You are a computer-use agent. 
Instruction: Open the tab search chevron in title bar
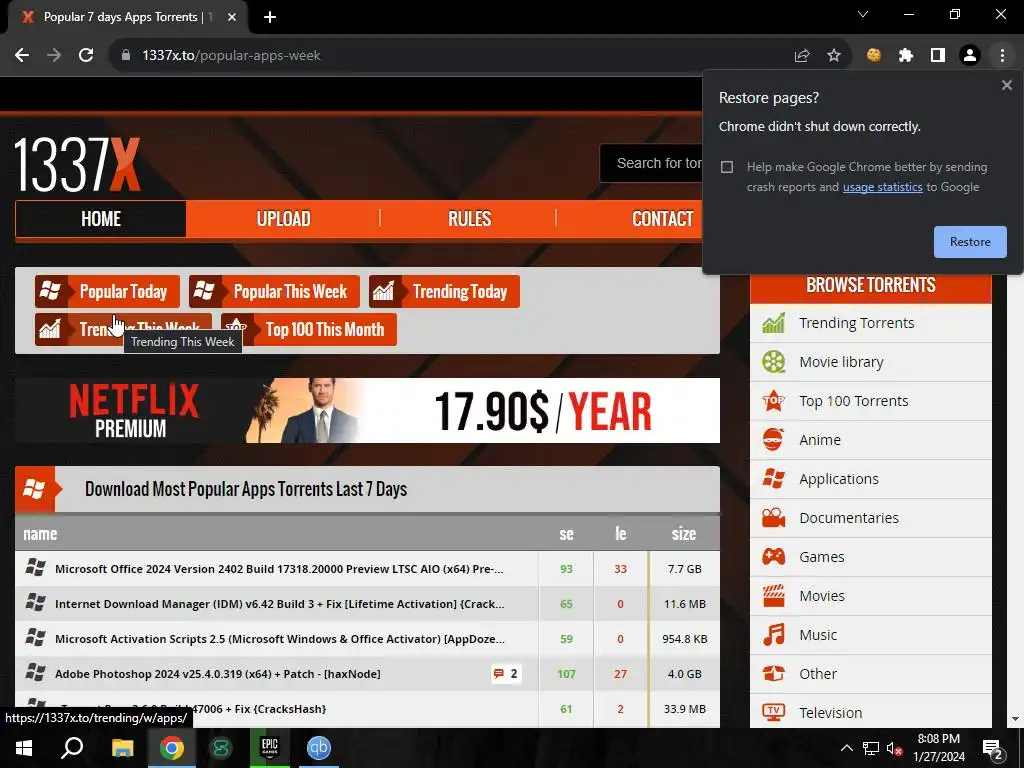(x=863, y=14)
